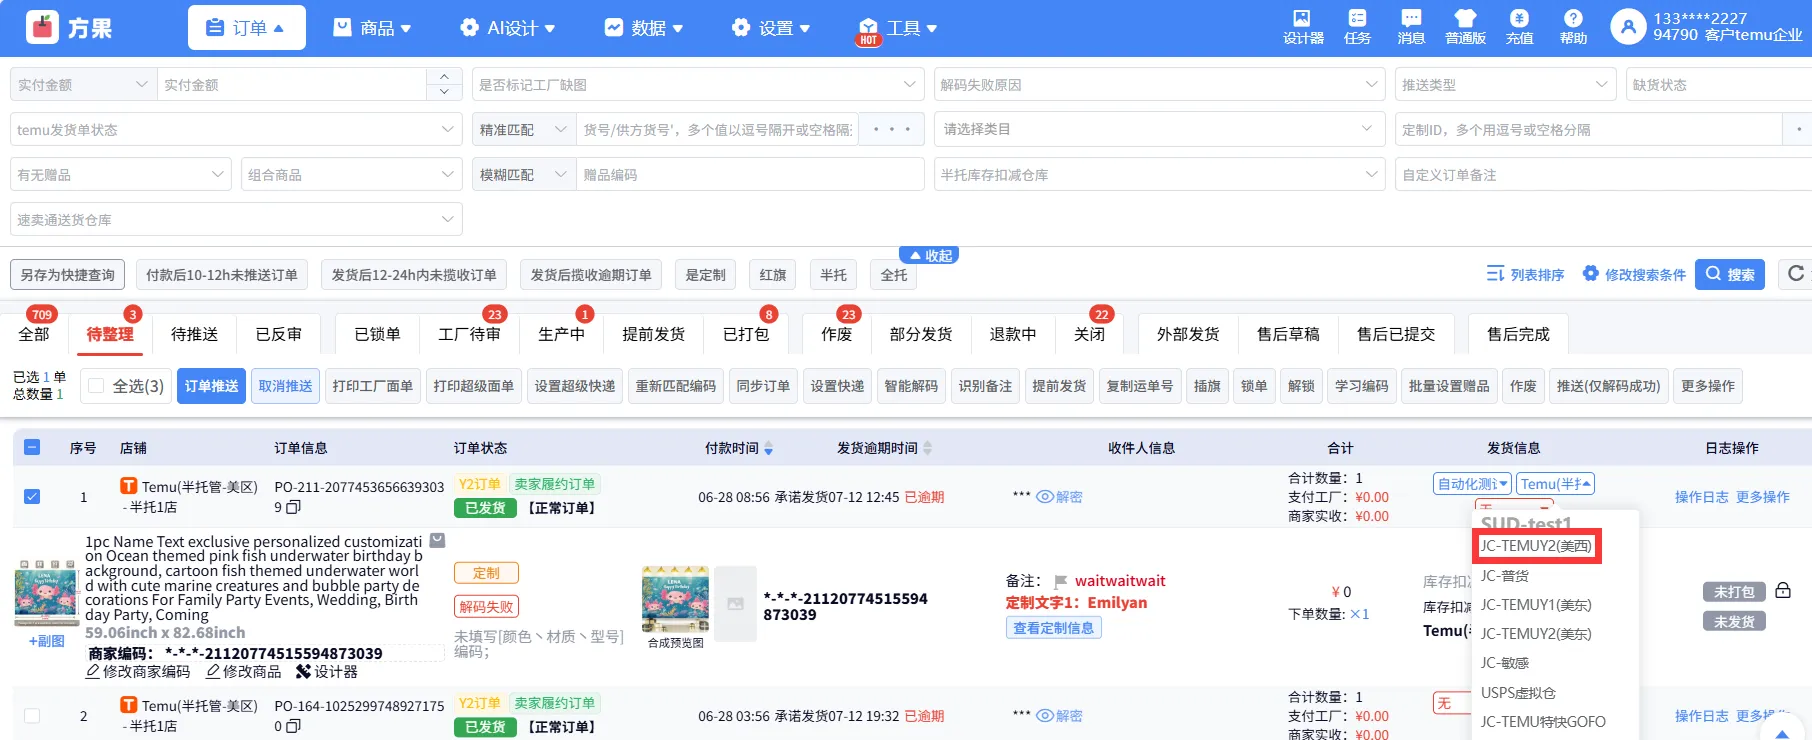Click the refresh icon beside 搜索

point(1796,274)
